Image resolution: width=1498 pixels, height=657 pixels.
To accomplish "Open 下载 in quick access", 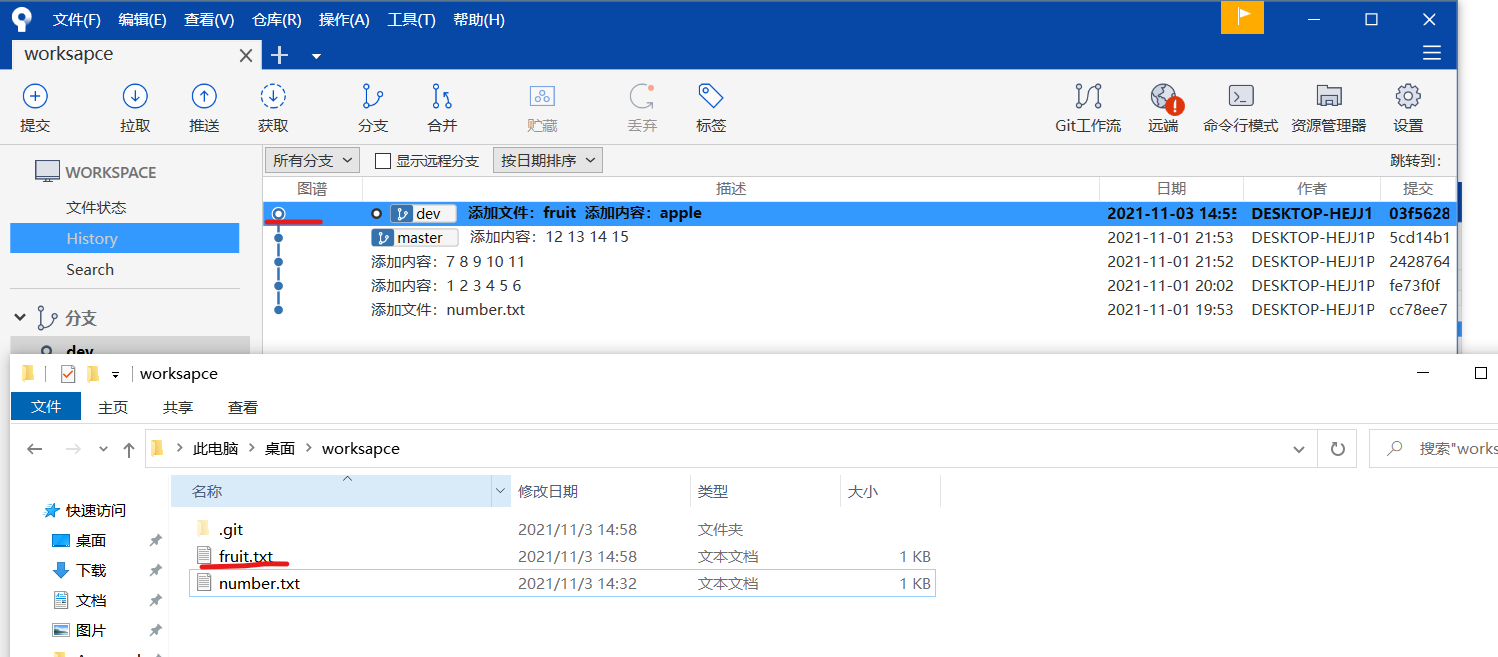I will 91,570.
